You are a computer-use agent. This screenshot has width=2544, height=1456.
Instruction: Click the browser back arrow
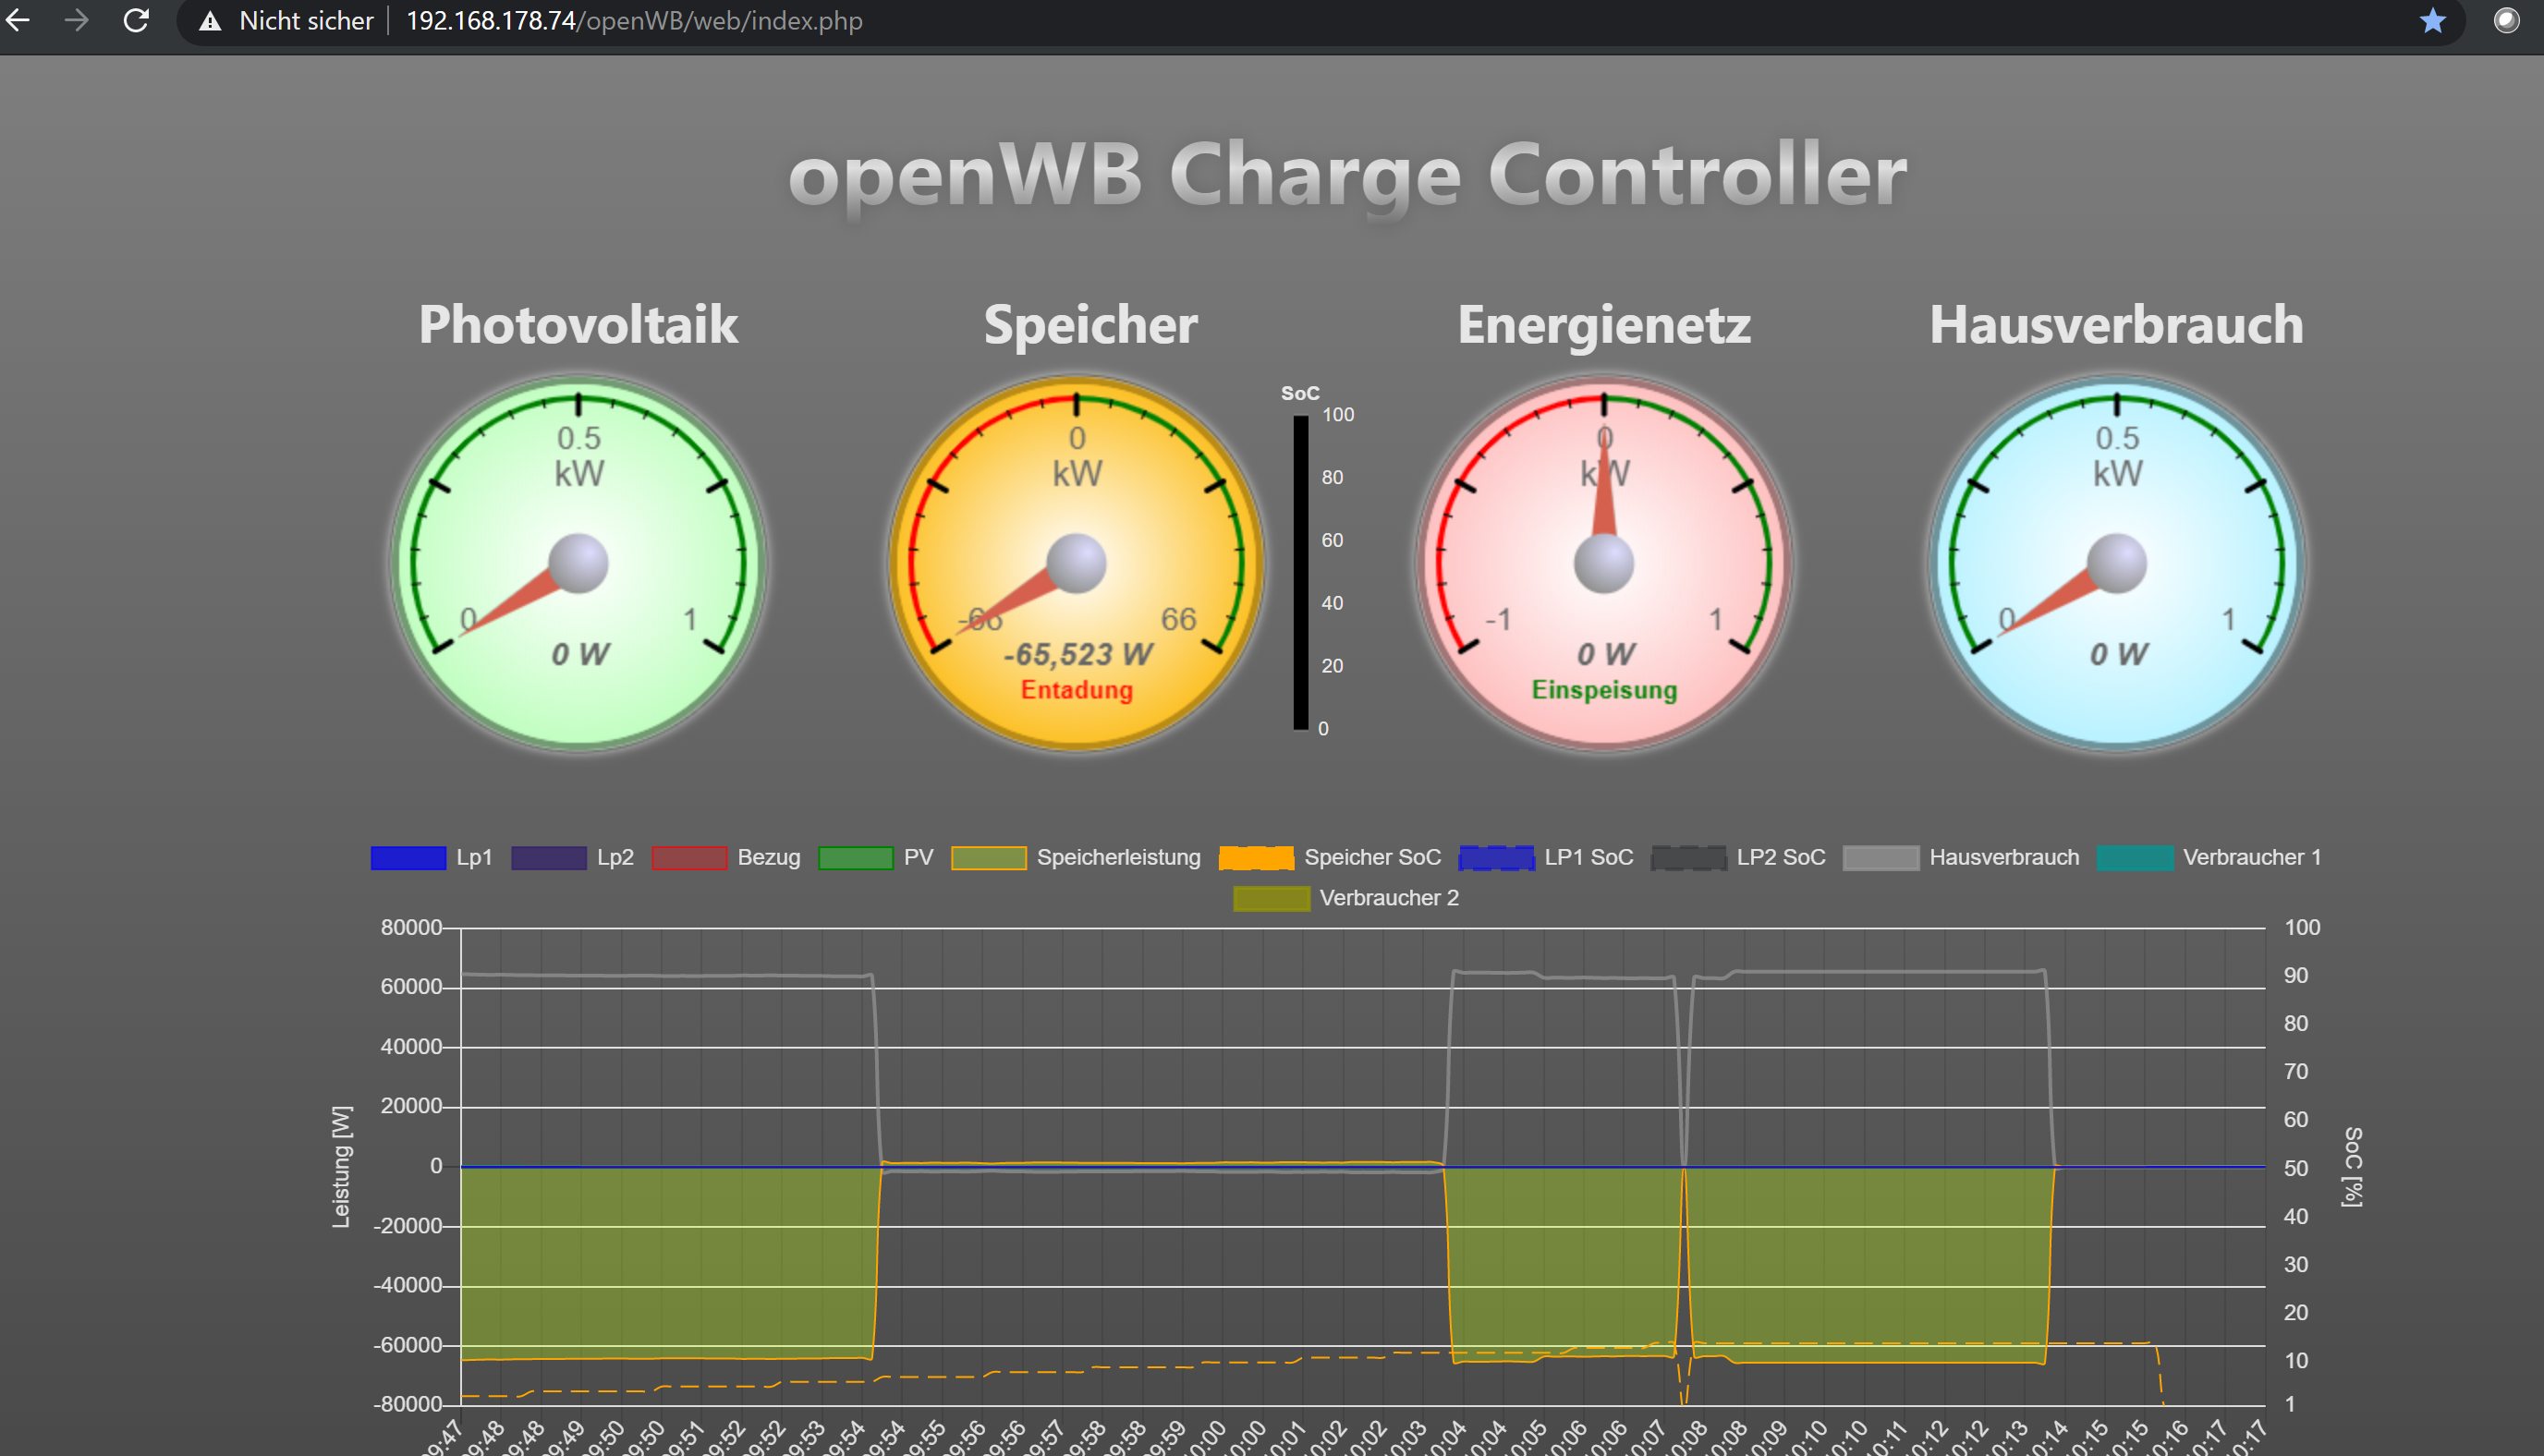pos(18,20)
